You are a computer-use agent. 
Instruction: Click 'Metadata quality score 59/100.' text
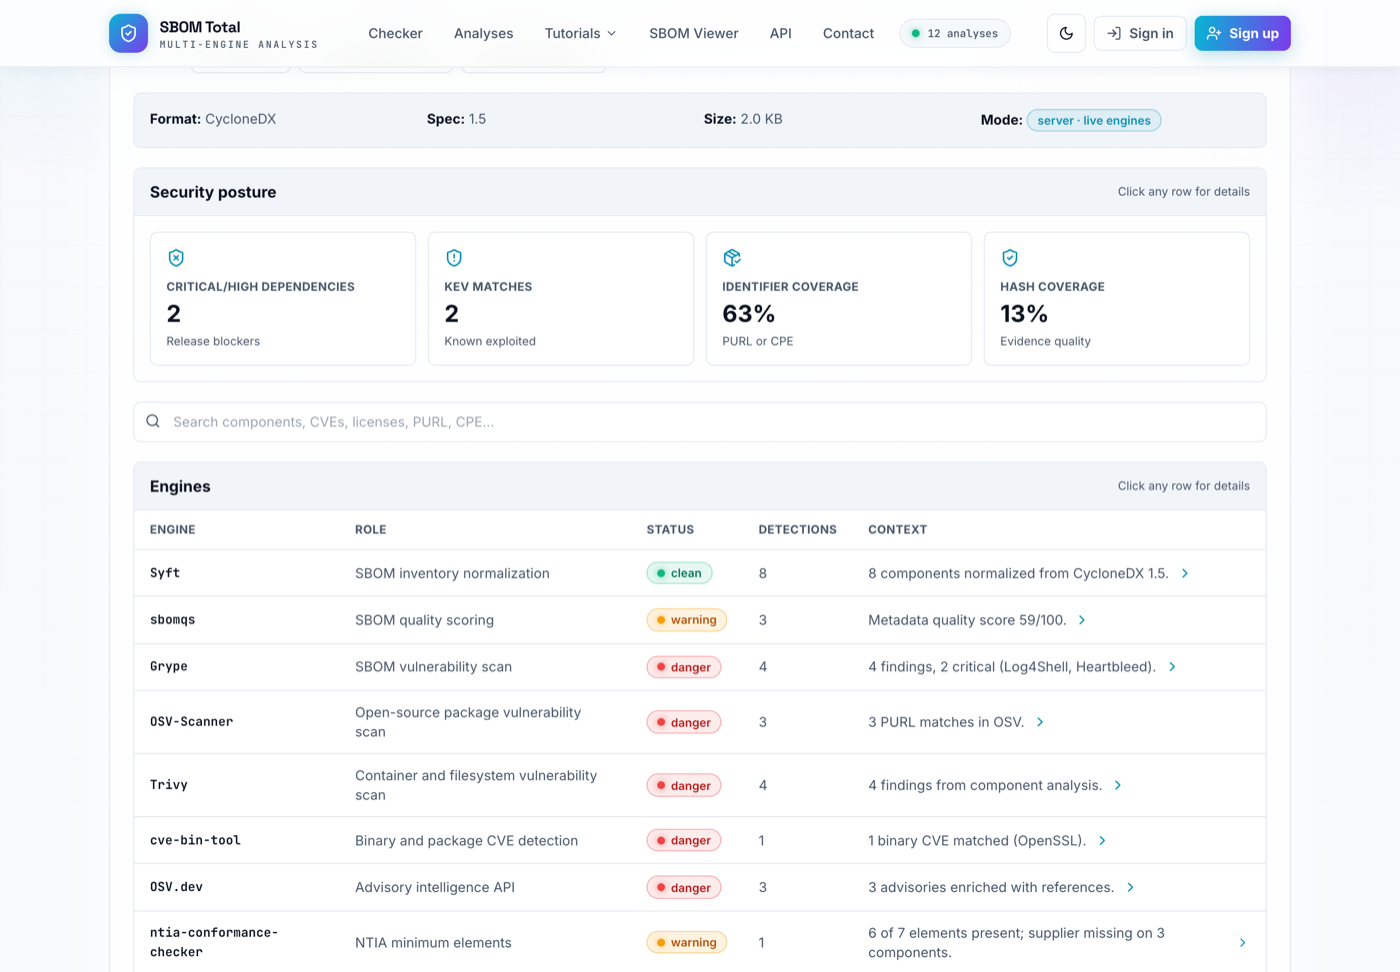click(967, 620)
